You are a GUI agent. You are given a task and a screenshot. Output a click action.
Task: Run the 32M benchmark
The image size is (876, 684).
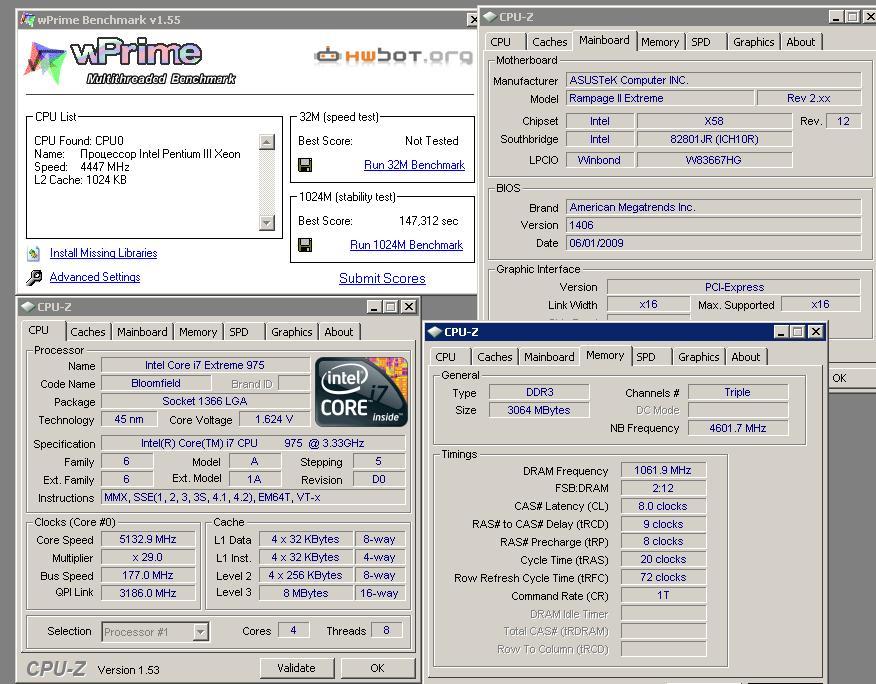(x=414, y=165)
